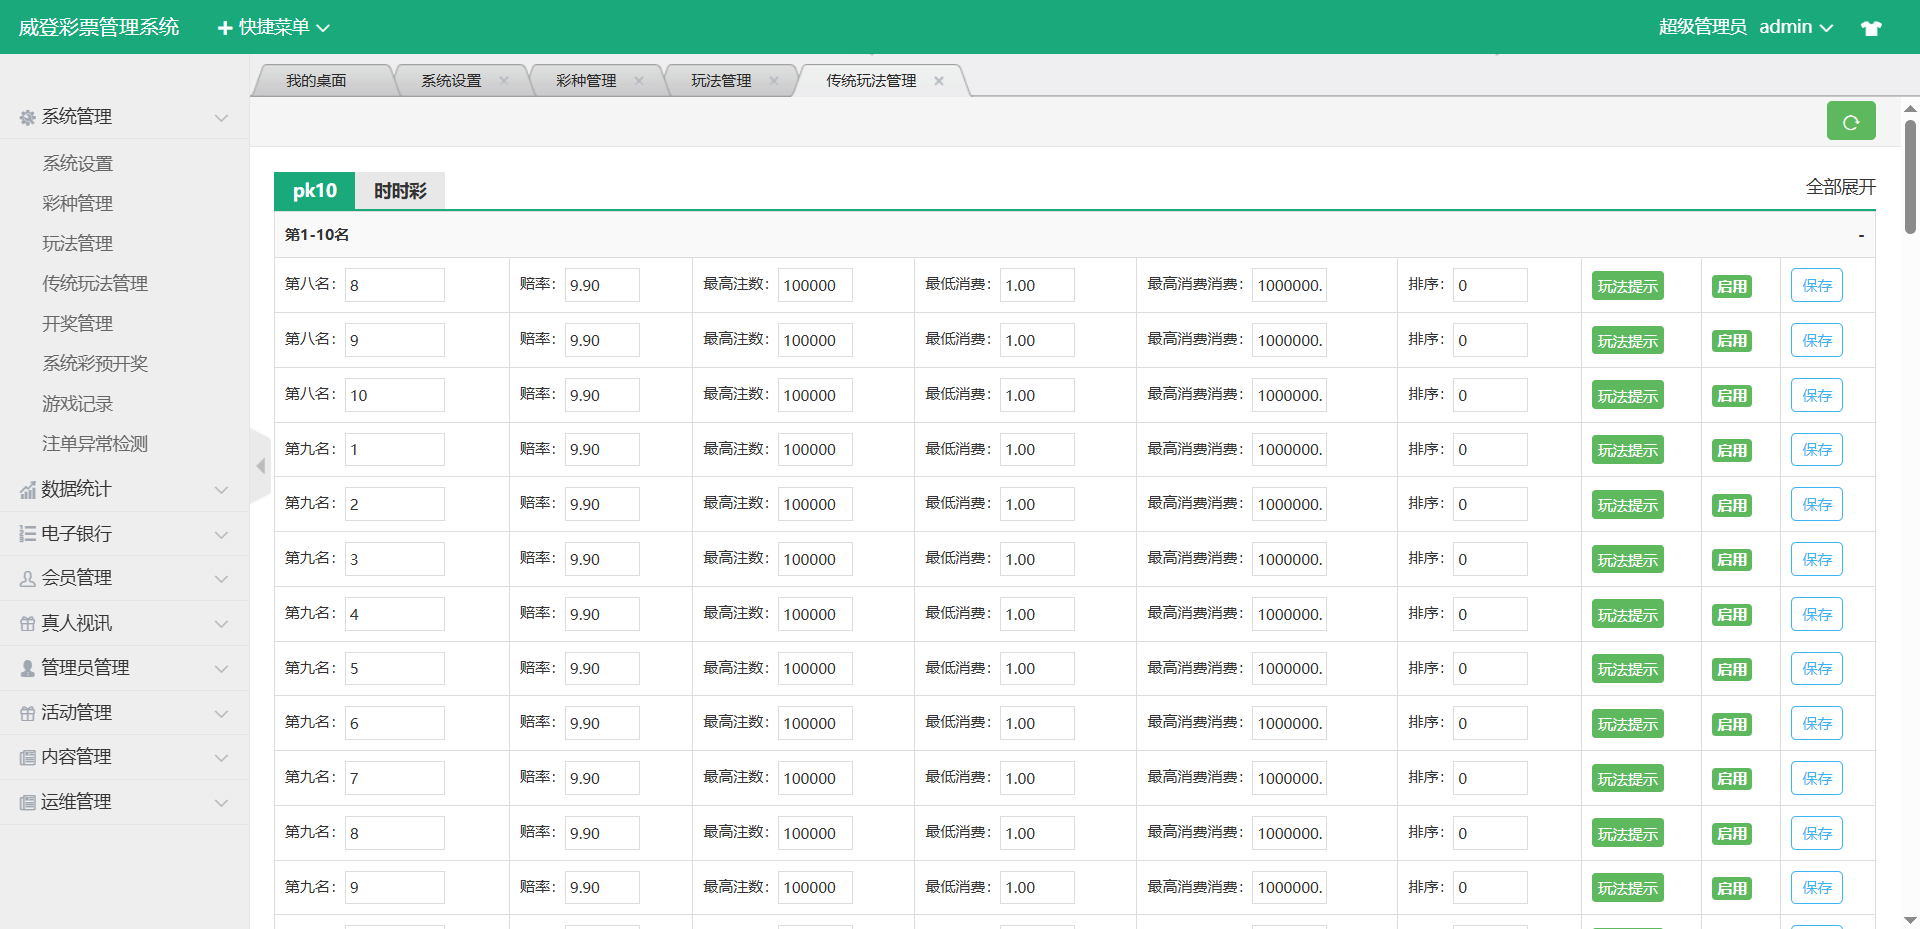Save the 第九名 7 row

(1817, 779)
